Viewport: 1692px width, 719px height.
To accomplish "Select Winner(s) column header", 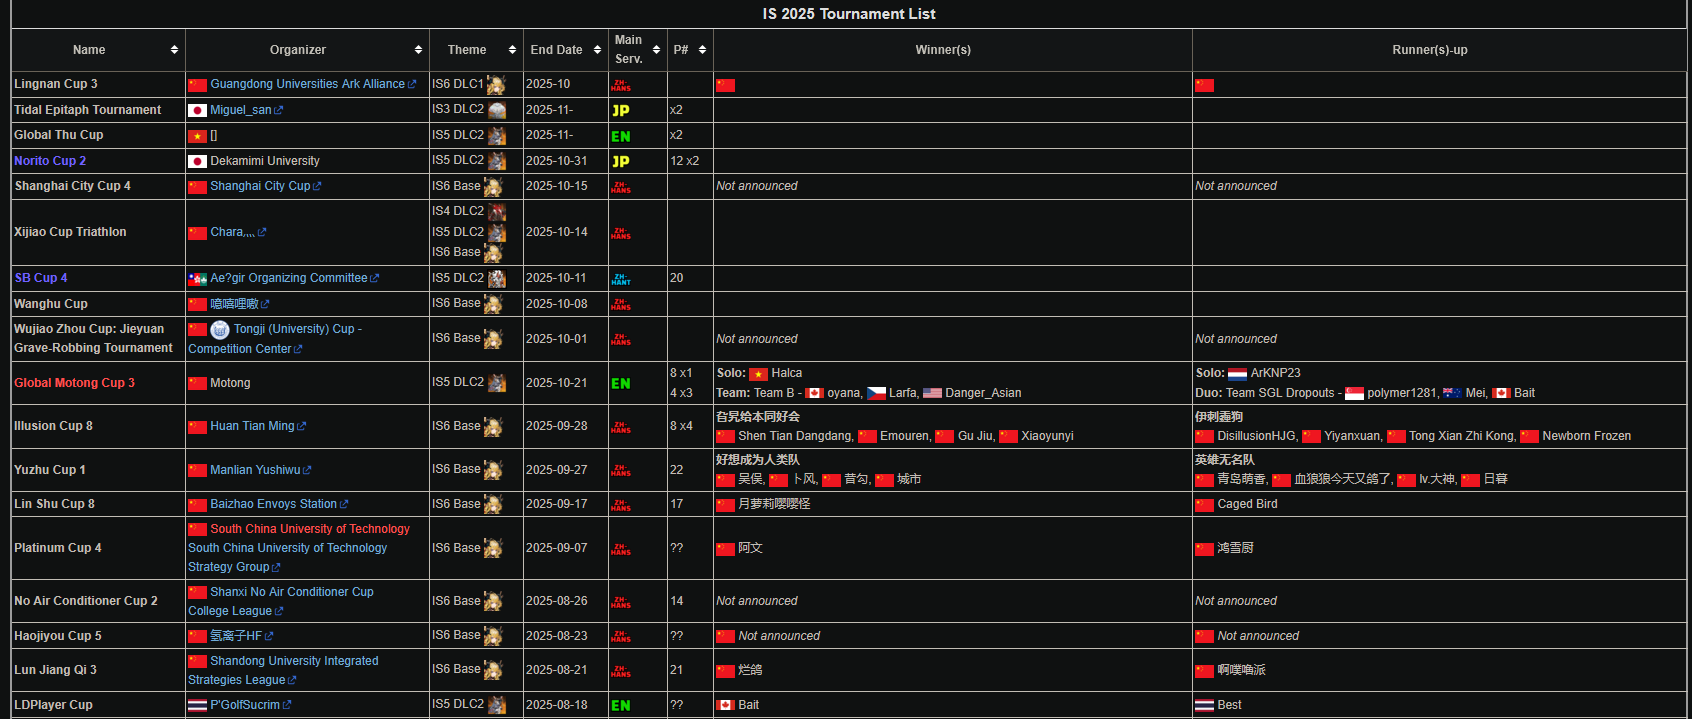I will pos(953,50).
